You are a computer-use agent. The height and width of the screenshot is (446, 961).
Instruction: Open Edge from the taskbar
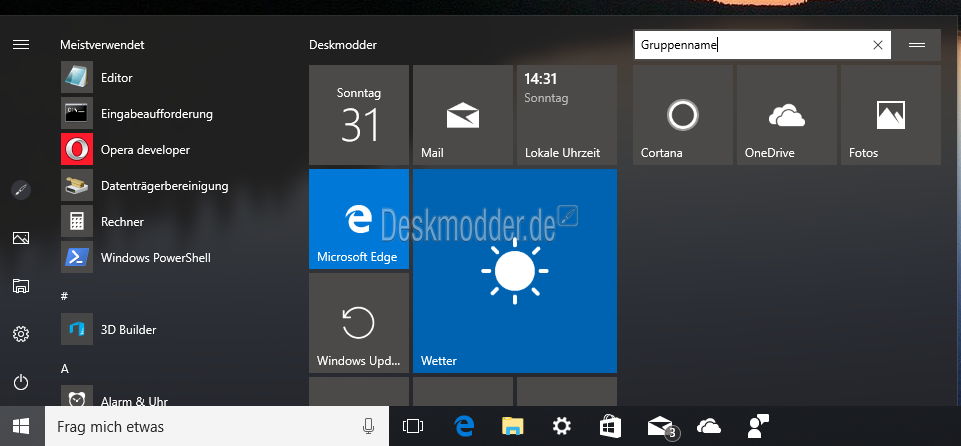tap(464, 426)
